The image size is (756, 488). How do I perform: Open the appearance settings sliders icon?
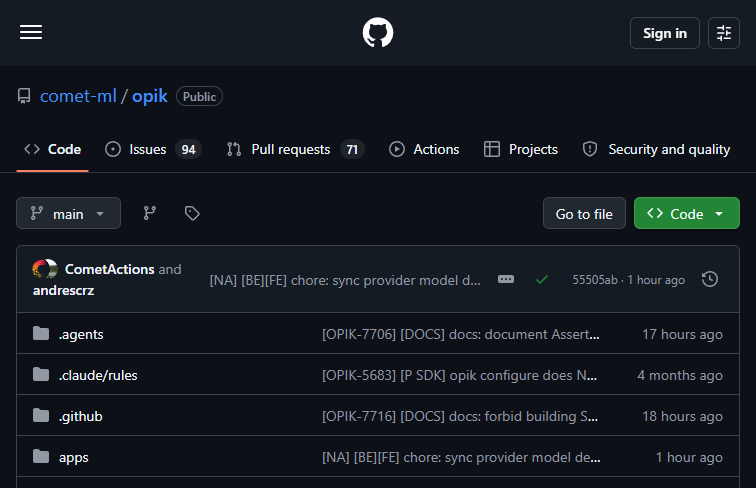coord(723,33)
